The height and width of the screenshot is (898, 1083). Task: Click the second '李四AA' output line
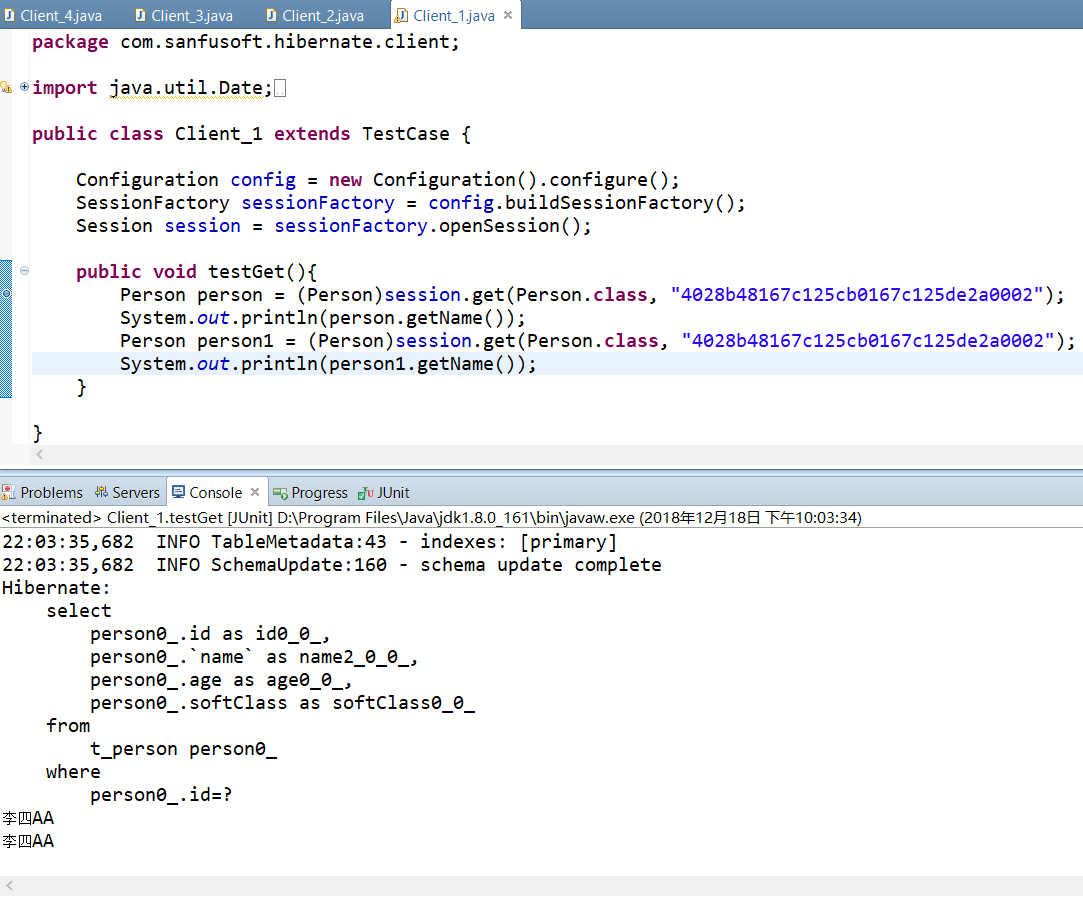pyautogui.click(x=28, y=841)
